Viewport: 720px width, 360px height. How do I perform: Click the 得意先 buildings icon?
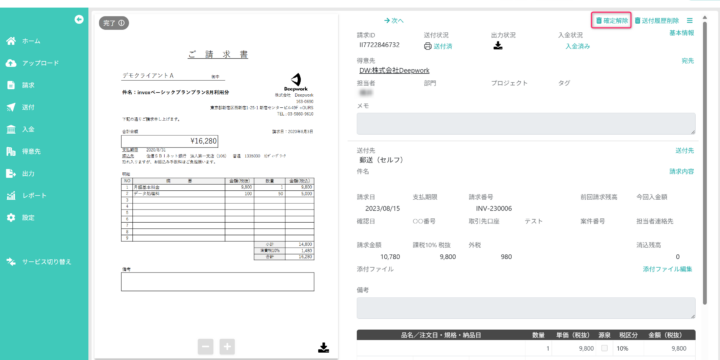pyautogui.click(x=11, y=151)
